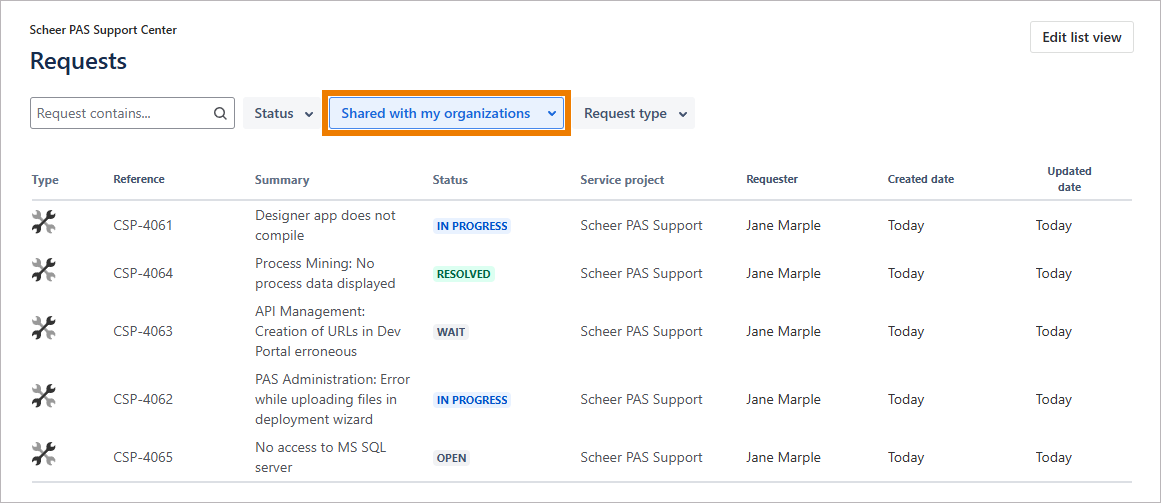The image size is (1161, 503).
Task: Focus the Request contains search field
Action: (122, 114)
